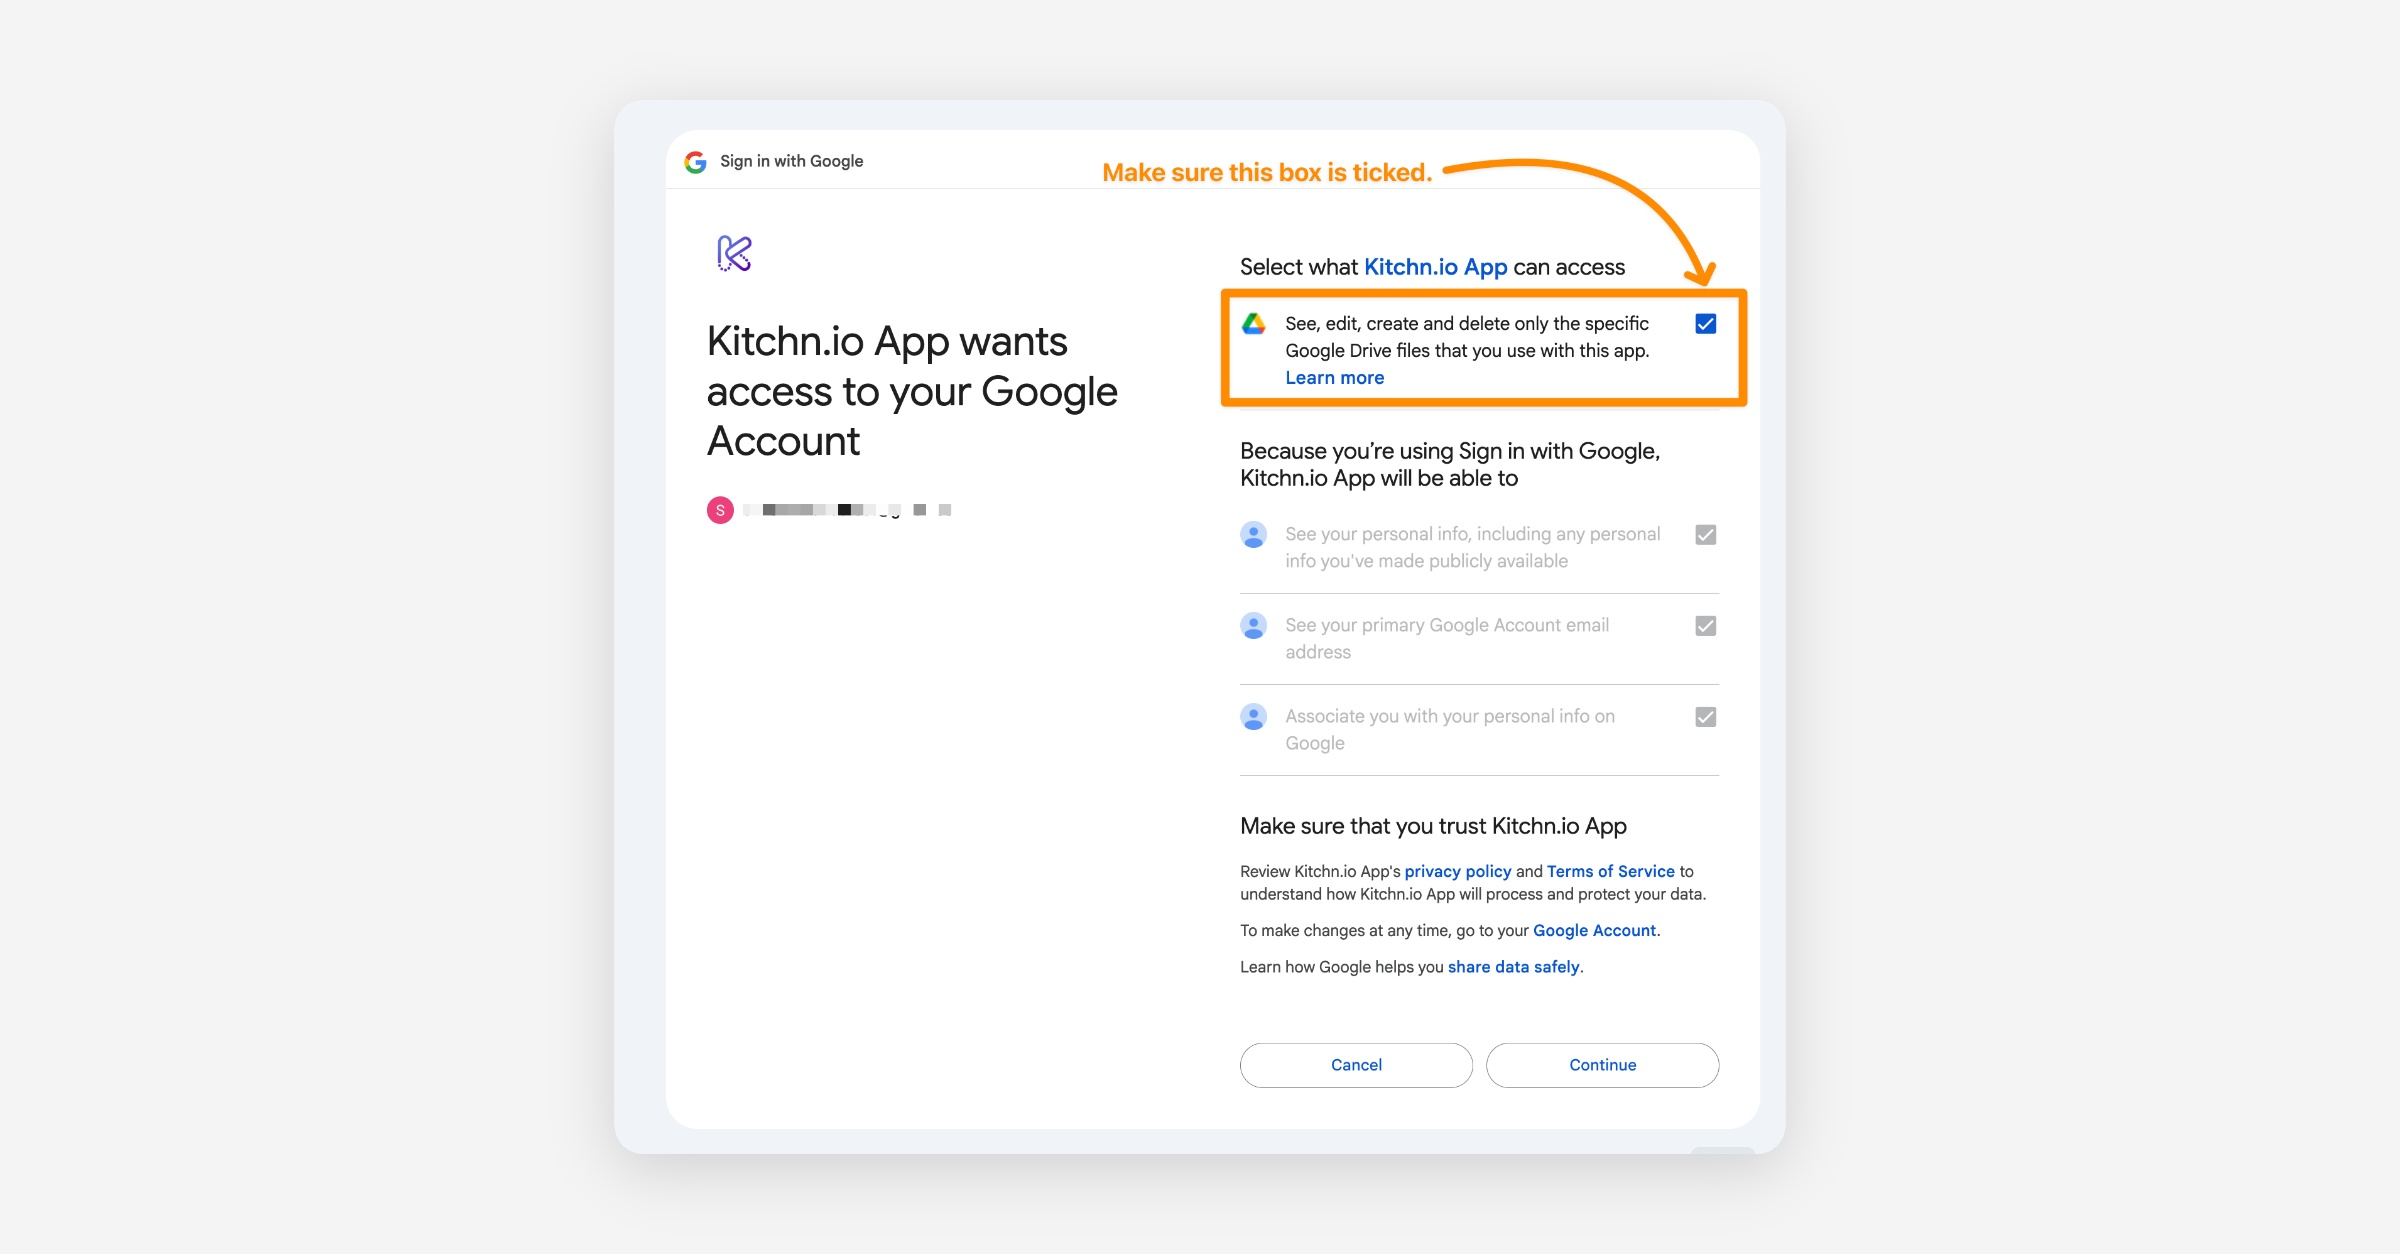This screenshot has height=1254, width=2400.
Task: Click the profile icon beside Associate you permission
Action: 1254,717
